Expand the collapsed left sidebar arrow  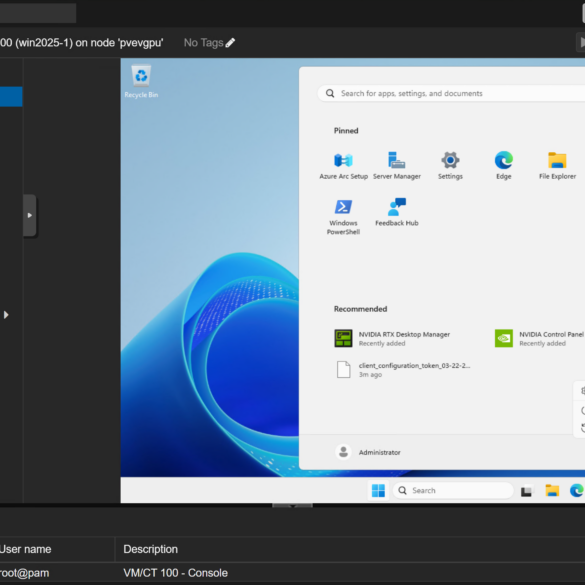6,315
